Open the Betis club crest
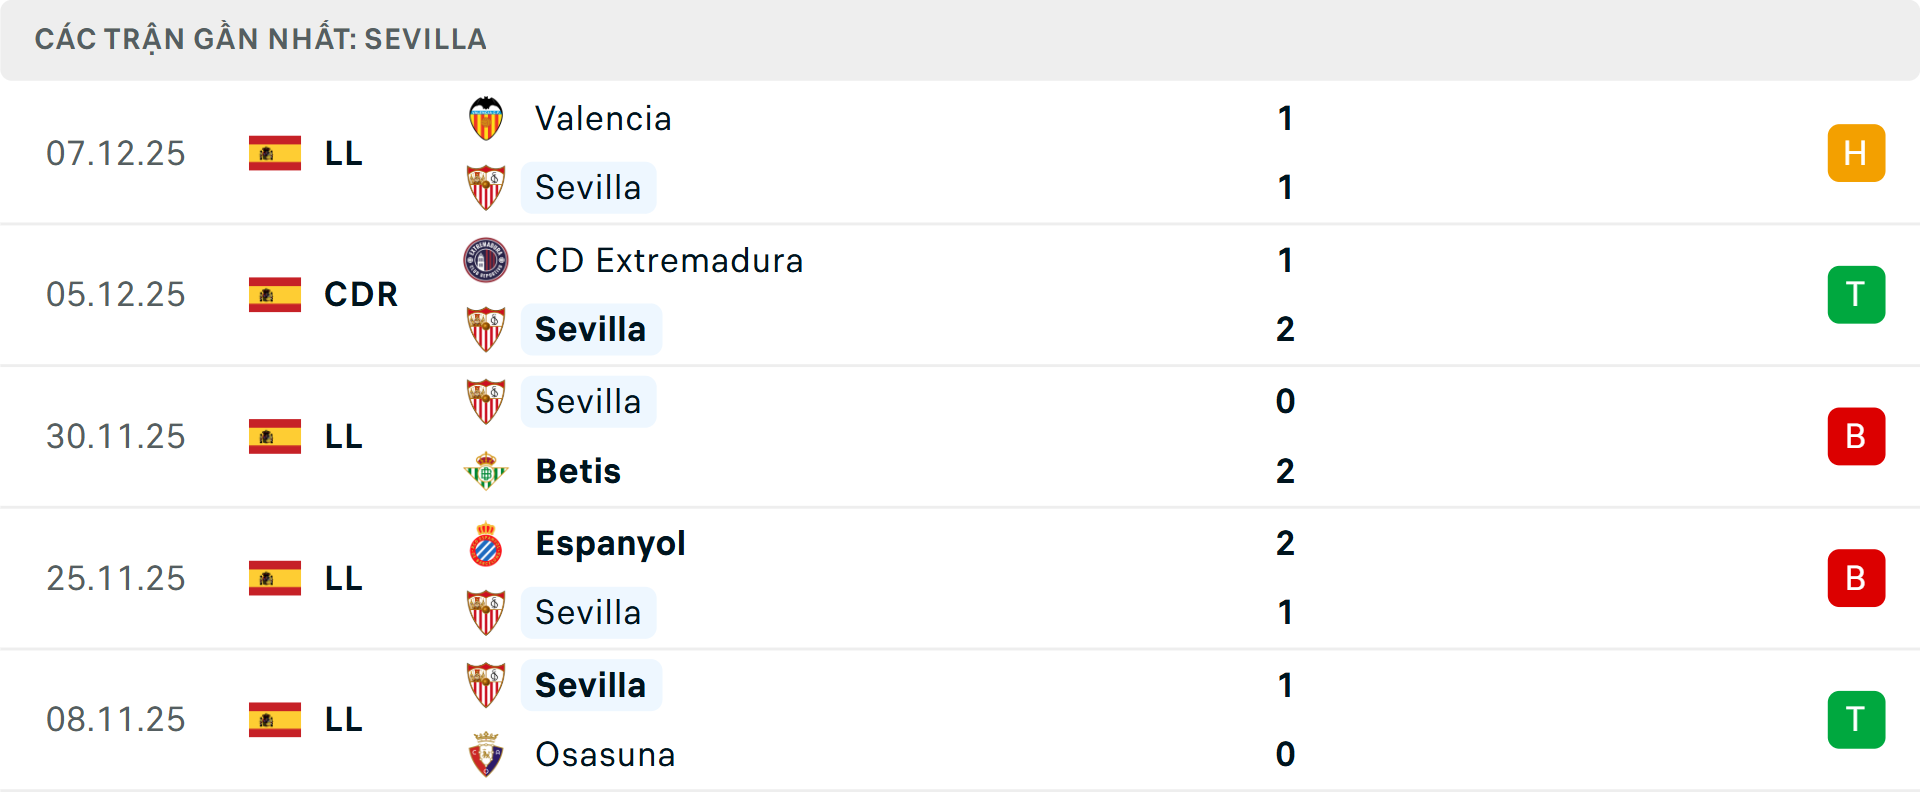The width and height of the screenshot is (1920, 792). pyautogui.click(x=486, y=471)
